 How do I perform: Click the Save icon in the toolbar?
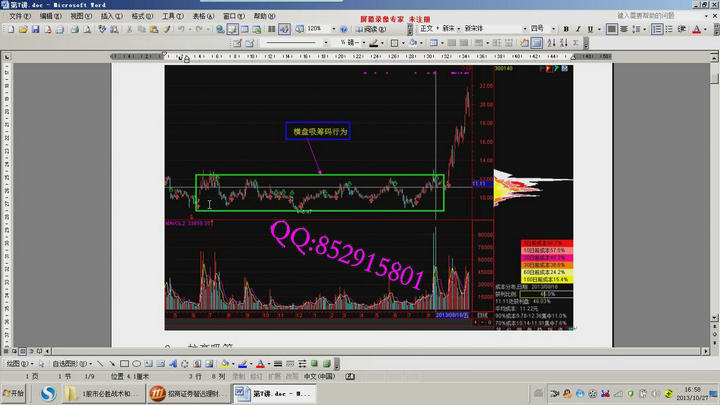(36, 30)
